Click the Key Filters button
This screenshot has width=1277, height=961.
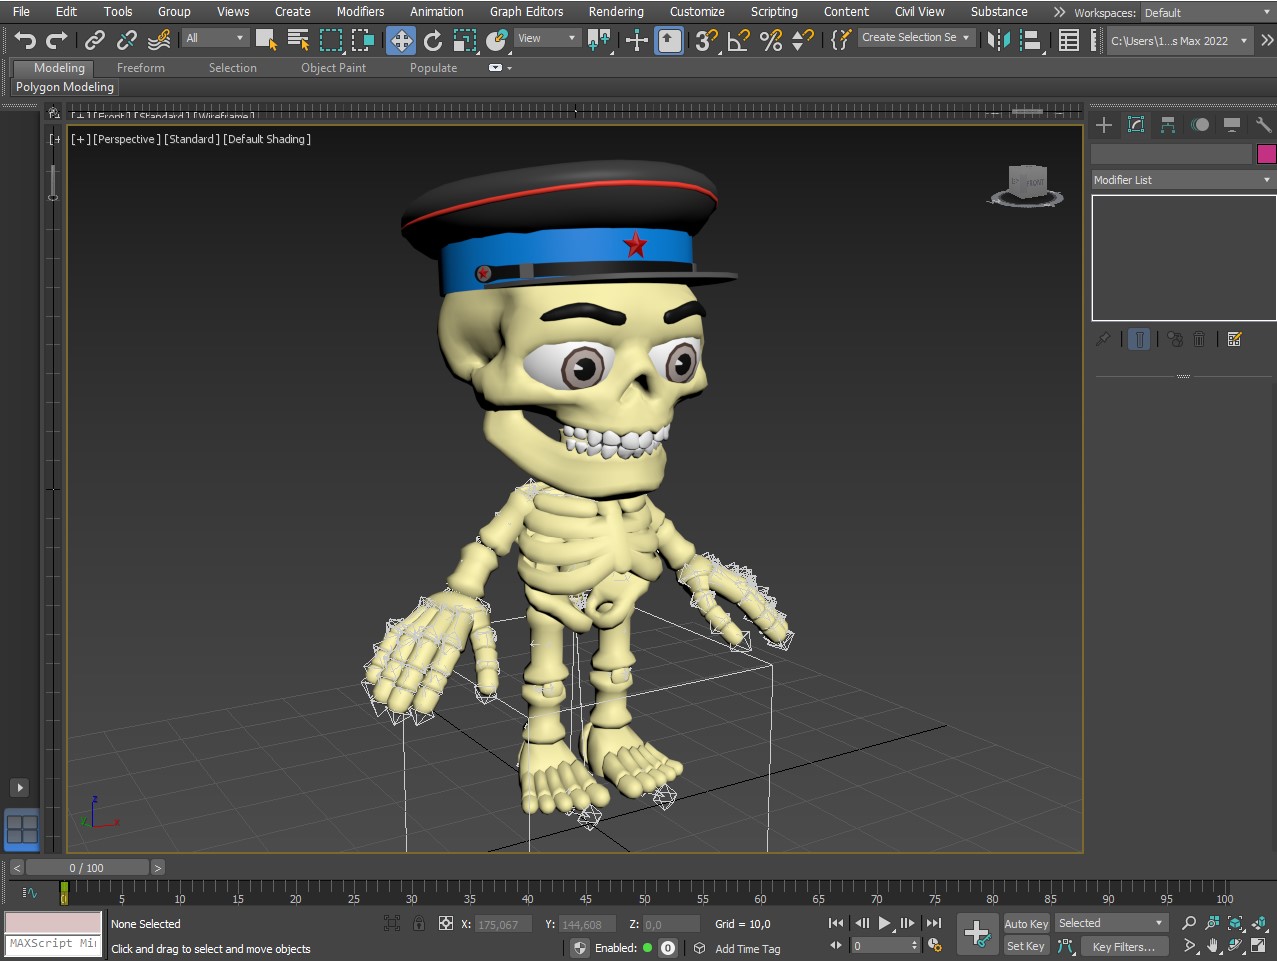1123,947
